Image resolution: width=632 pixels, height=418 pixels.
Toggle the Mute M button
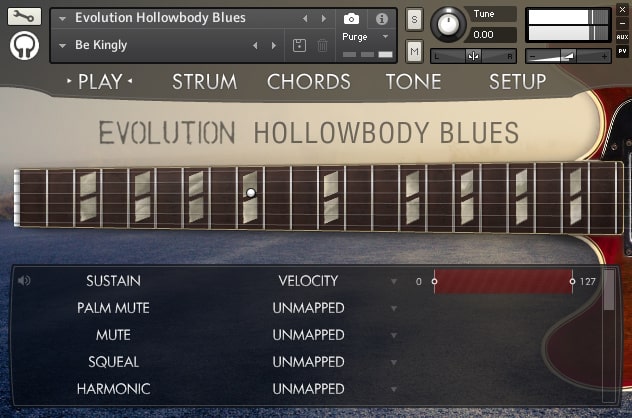tap(414, 51)
